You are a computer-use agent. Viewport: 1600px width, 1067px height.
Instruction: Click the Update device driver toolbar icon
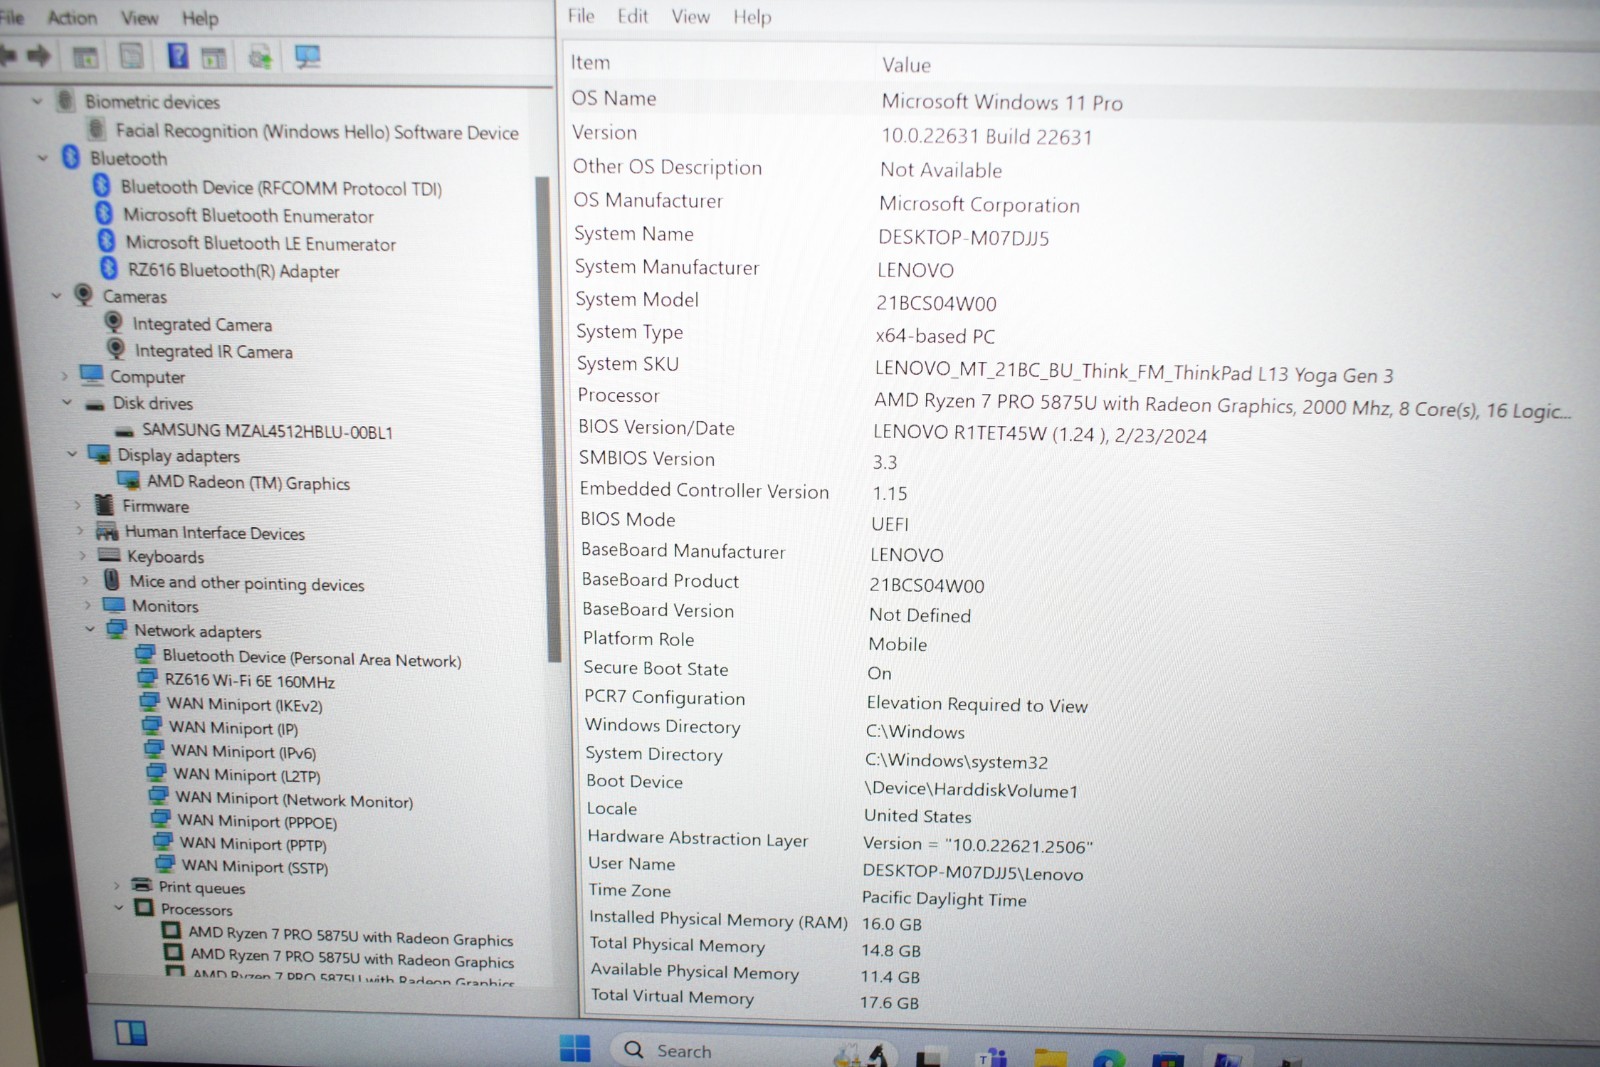261,57
